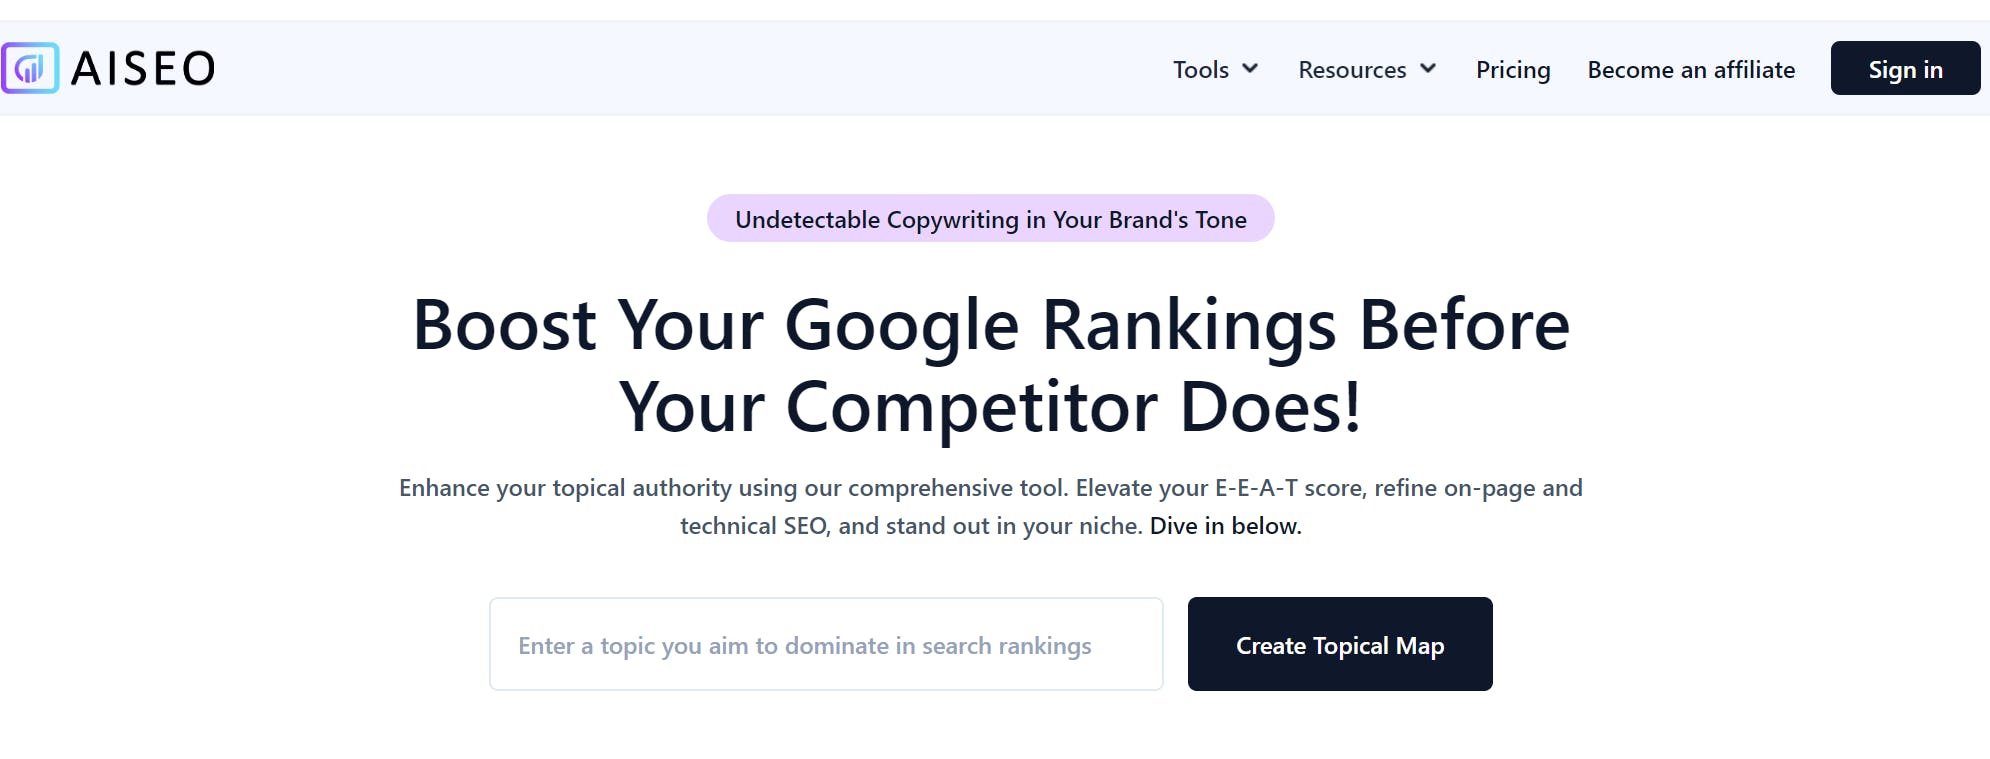1990x759 pixels.
Task: Expand the chevron next to Tools
Action: coord(1250,68)
